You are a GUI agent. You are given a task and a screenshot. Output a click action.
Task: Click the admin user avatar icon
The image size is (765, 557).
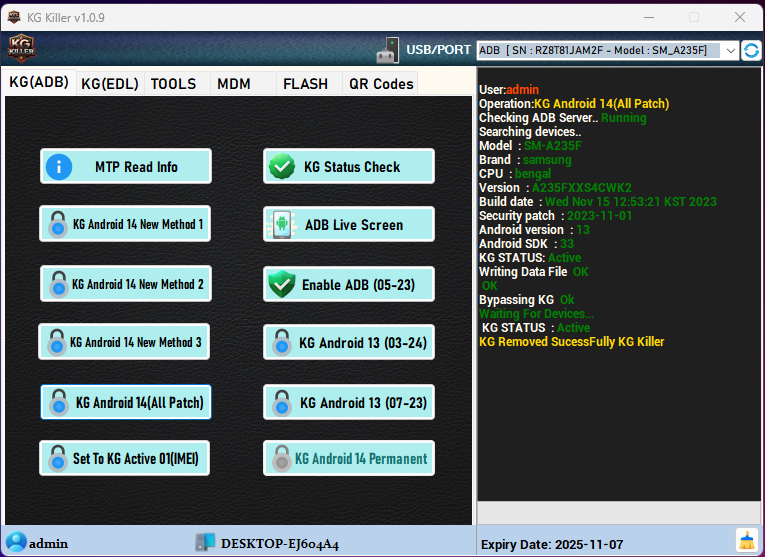coord(15,542)
